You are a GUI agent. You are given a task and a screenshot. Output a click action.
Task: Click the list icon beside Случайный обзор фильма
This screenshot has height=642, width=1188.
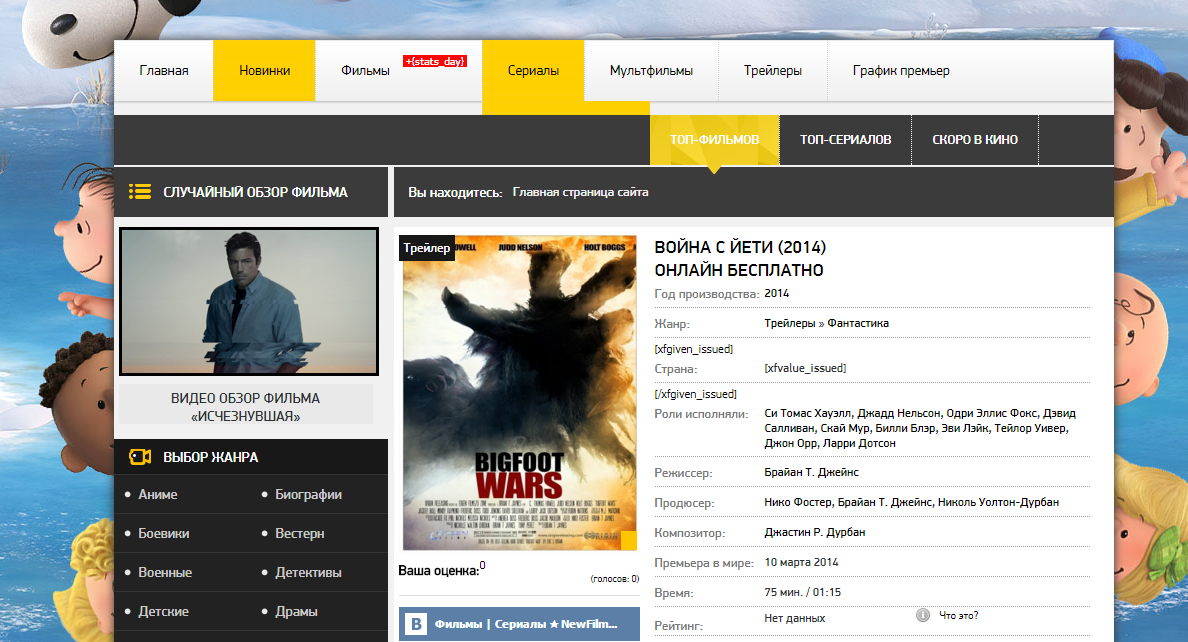tap(139, 192)
